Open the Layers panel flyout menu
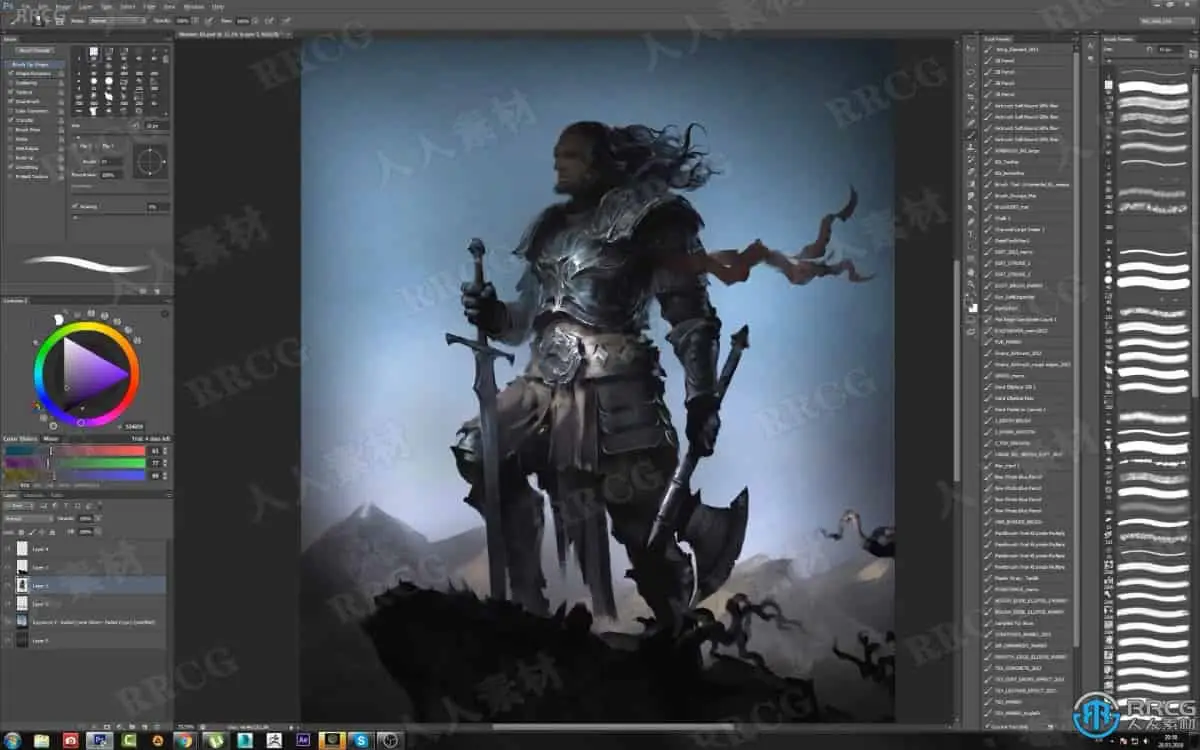 coord(167,495)
